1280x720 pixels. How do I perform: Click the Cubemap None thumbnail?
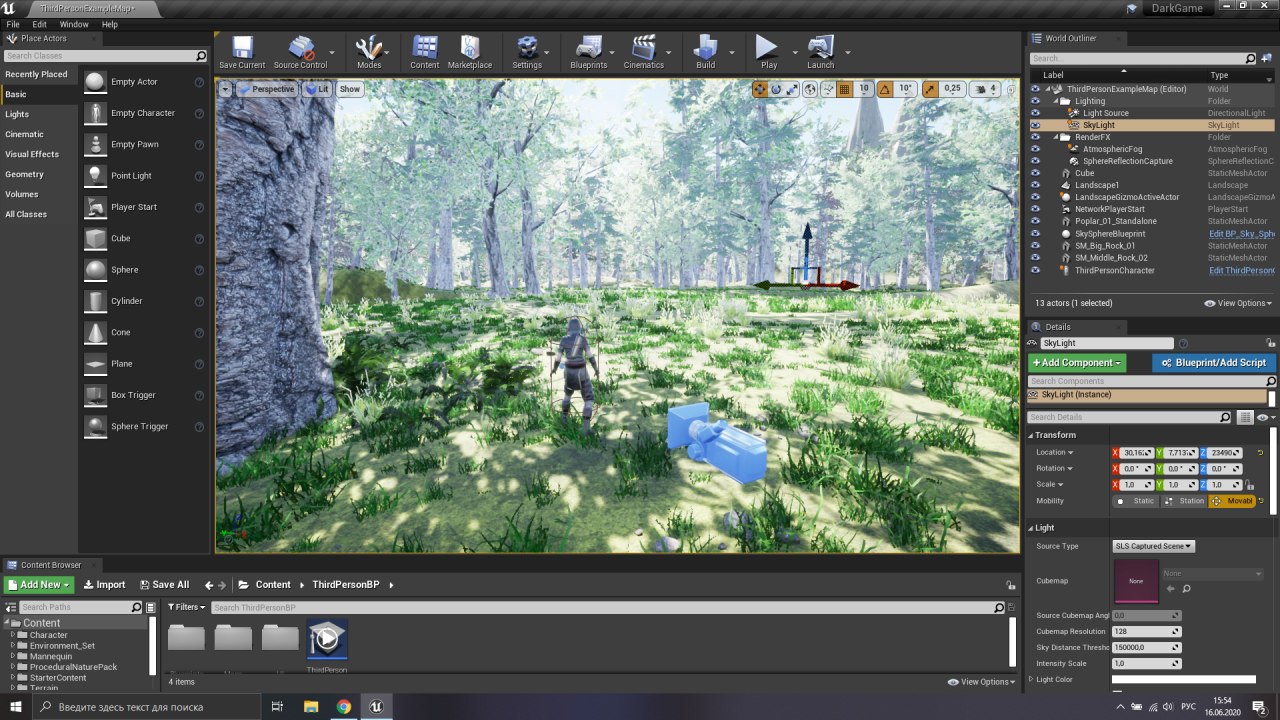point(1136,581)
